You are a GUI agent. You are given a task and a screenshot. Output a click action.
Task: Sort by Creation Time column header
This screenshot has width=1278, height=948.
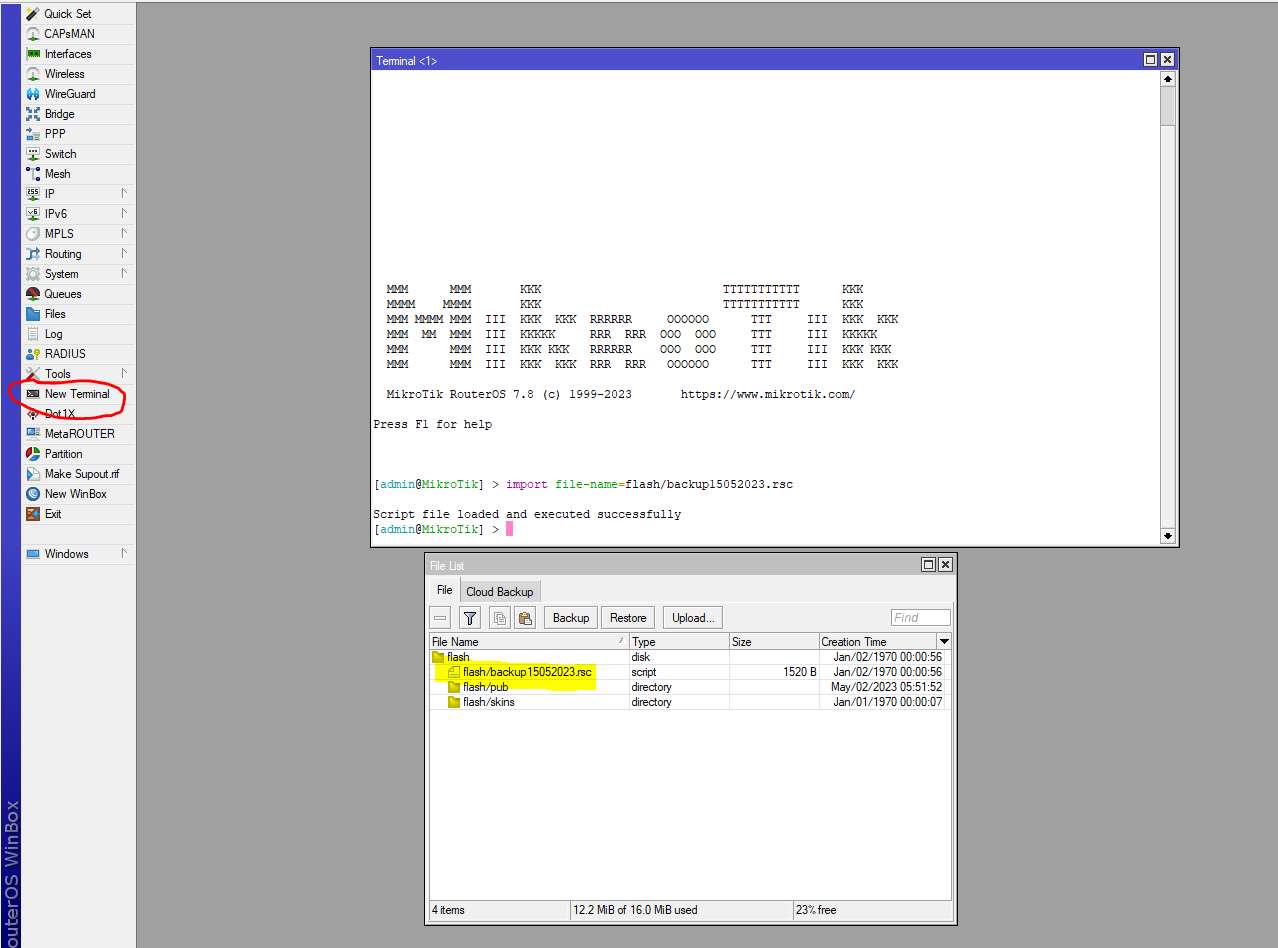pyautogui.click(x=878, y=641)
